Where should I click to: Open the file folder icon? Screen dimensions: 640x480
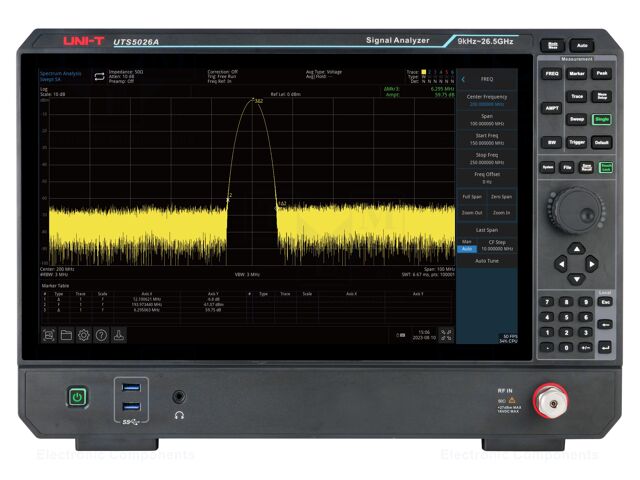(x=66, y=335)
